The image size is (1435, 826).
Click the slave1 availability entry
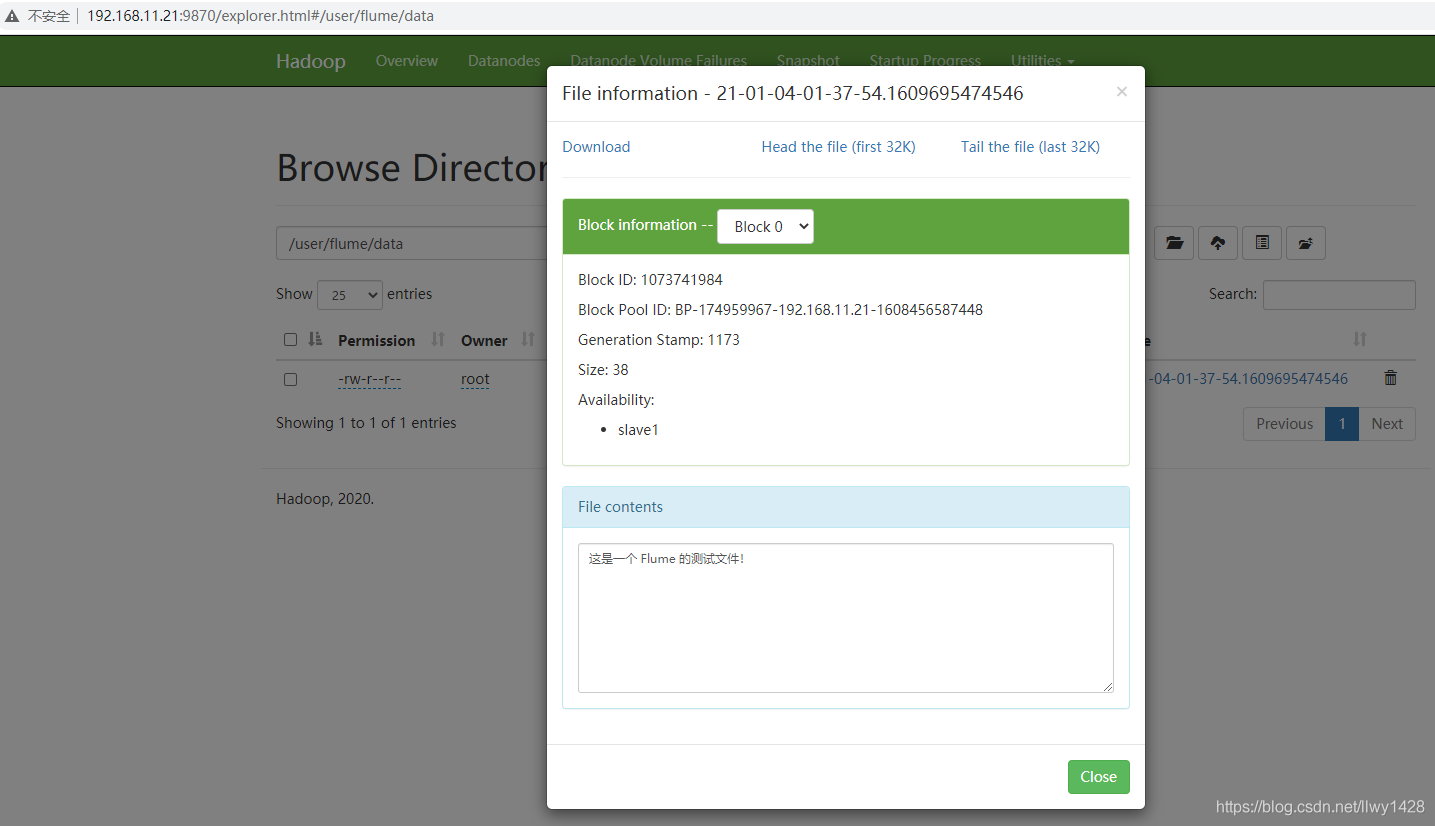click(x=638, y=430)
